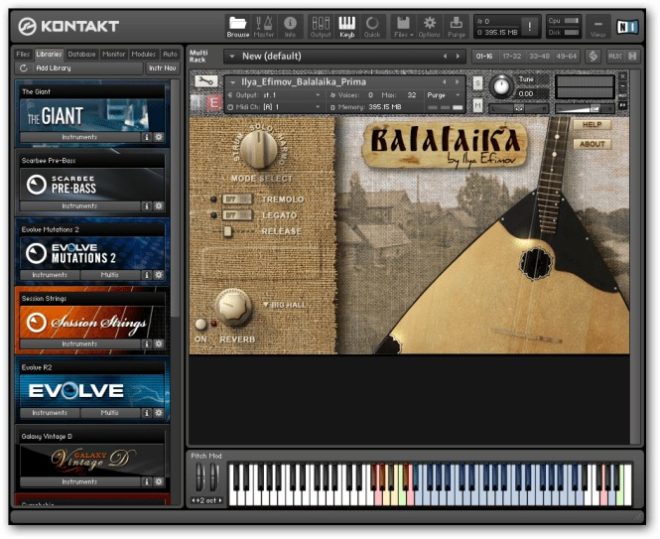Open the Midi Ch dropdown
This screenshot has height=539, width=660.
[318, 107]
